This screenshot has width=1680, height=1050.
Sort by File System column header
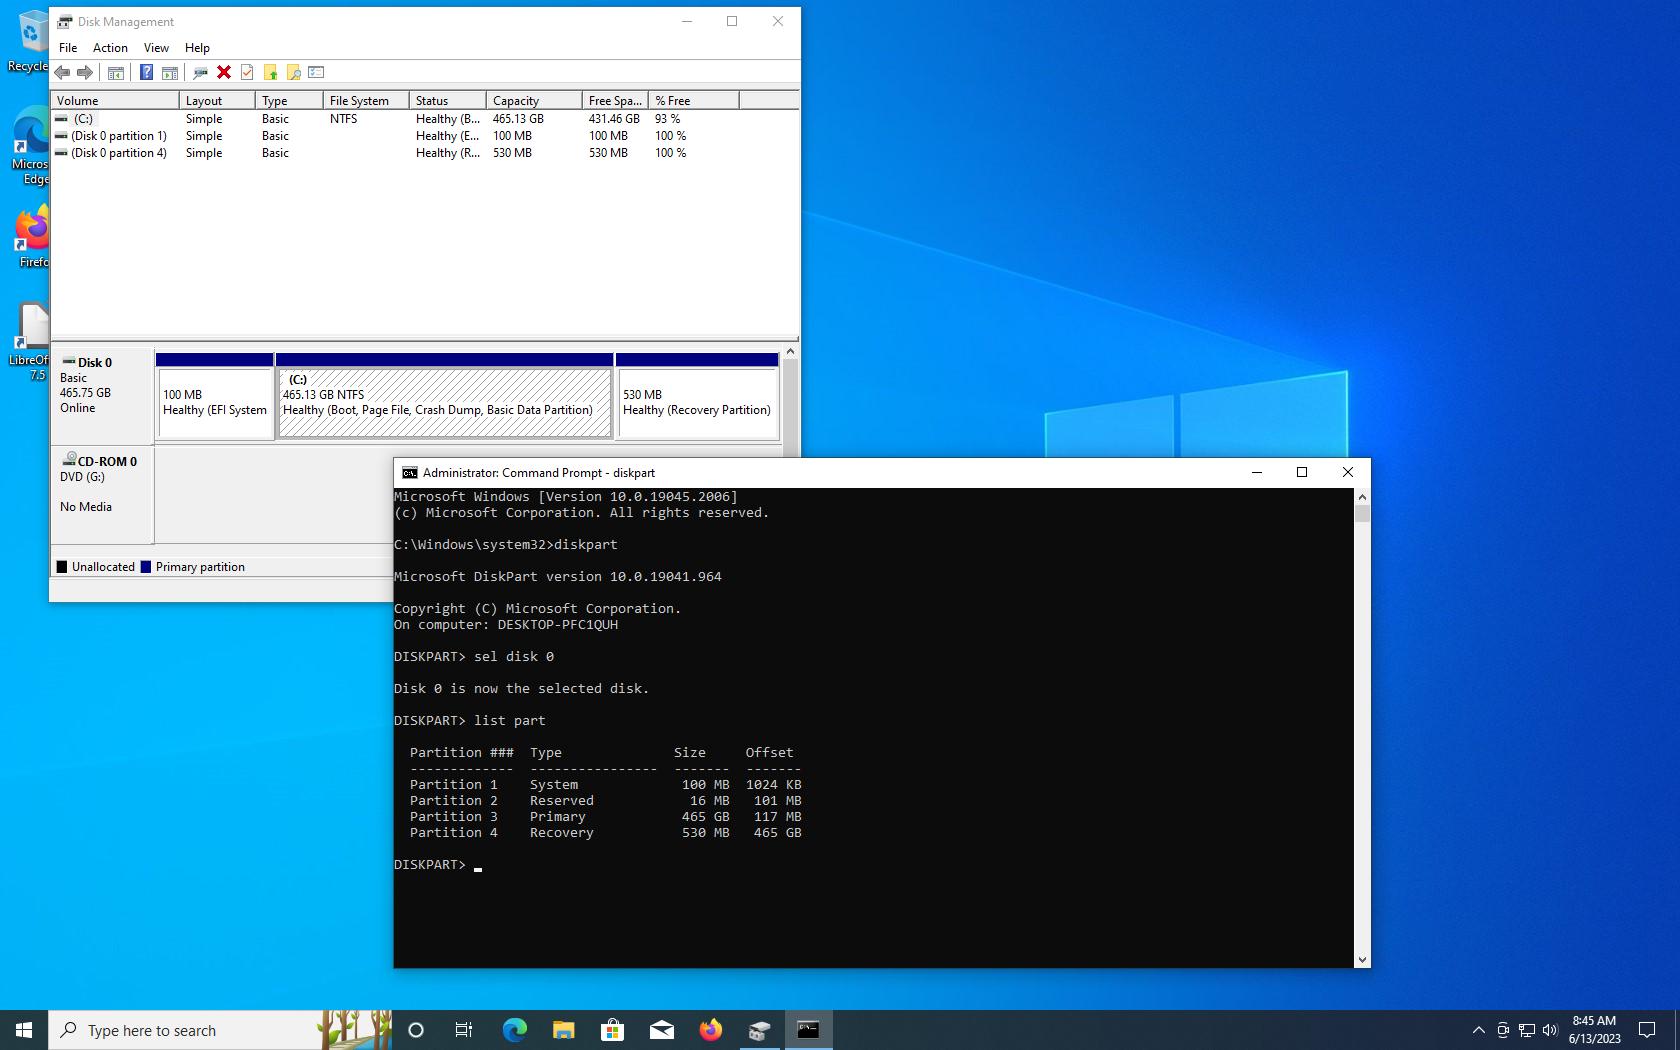click(x=365, y=101)
